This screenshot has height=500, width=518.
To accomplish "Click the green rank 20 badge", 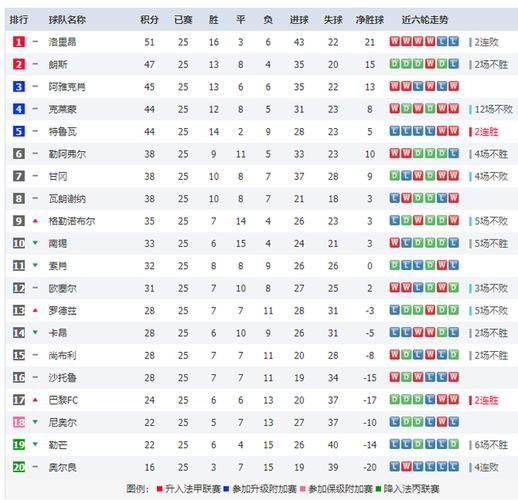I will (19, 467).
